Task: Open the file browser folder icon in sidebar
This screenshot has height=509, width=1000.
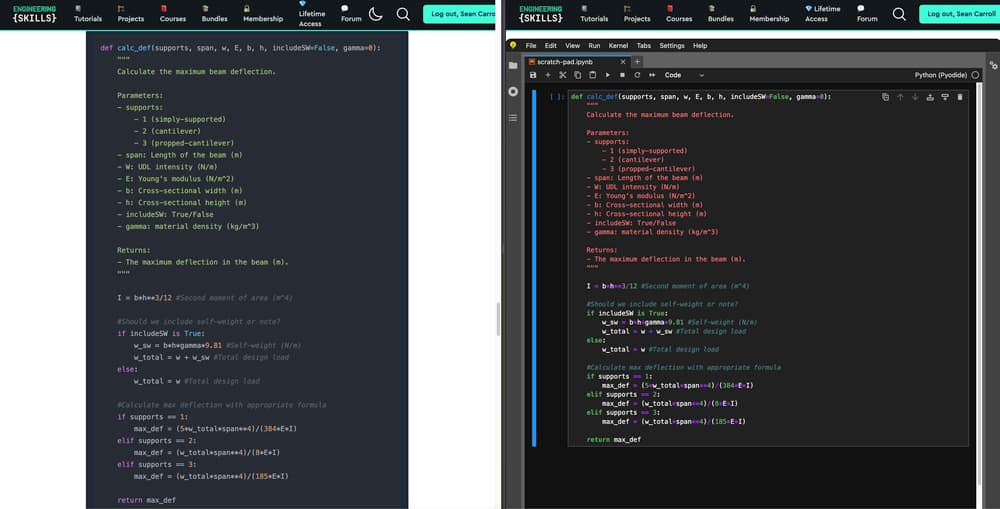Action: [x=513, y=66]
